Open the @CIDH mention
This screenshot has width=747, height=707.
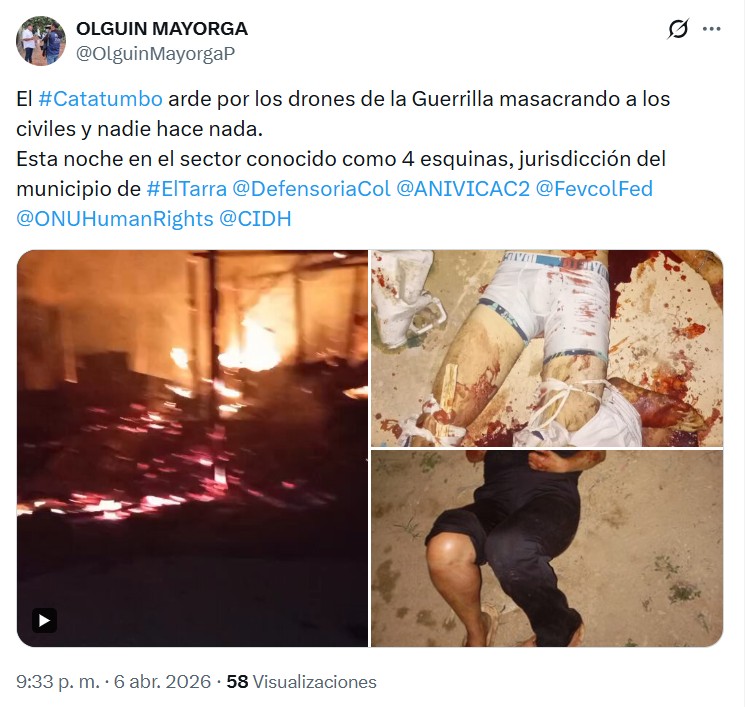(255, 219)
